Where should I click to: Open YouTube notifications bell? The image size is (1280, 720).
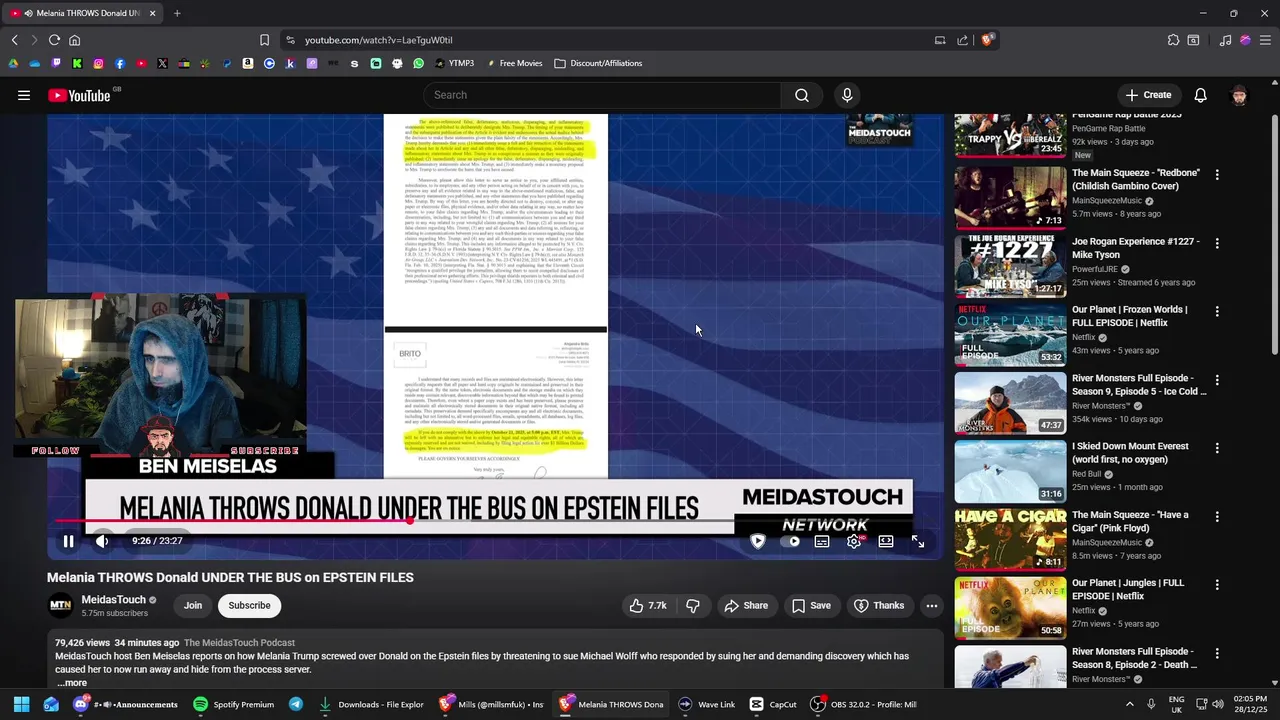click(1200, 95)
